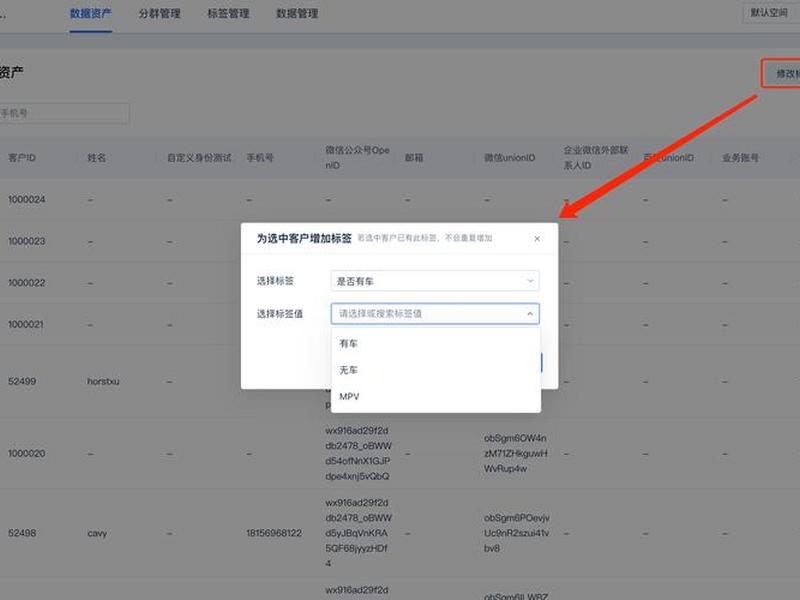Click customer ID 52499
Image resolution: width=800 pixels, height=600 pixels.
pyautogui.click(x=22, y=381)
